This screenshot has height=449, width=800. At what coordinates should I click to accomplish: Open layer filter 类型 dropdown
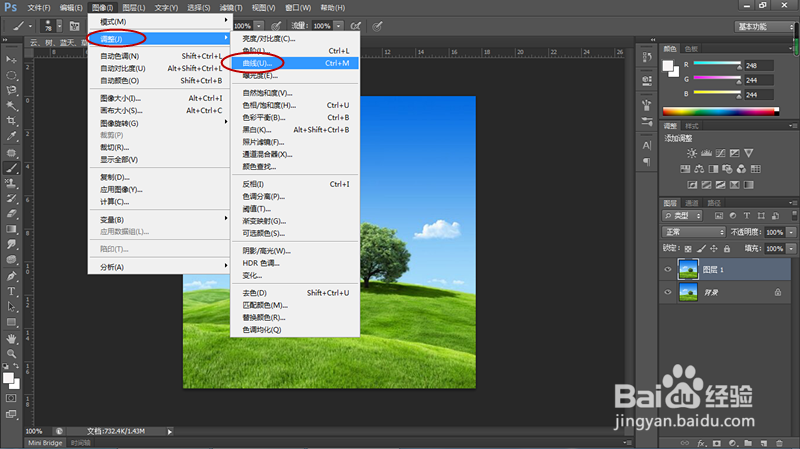pos(682,216)
